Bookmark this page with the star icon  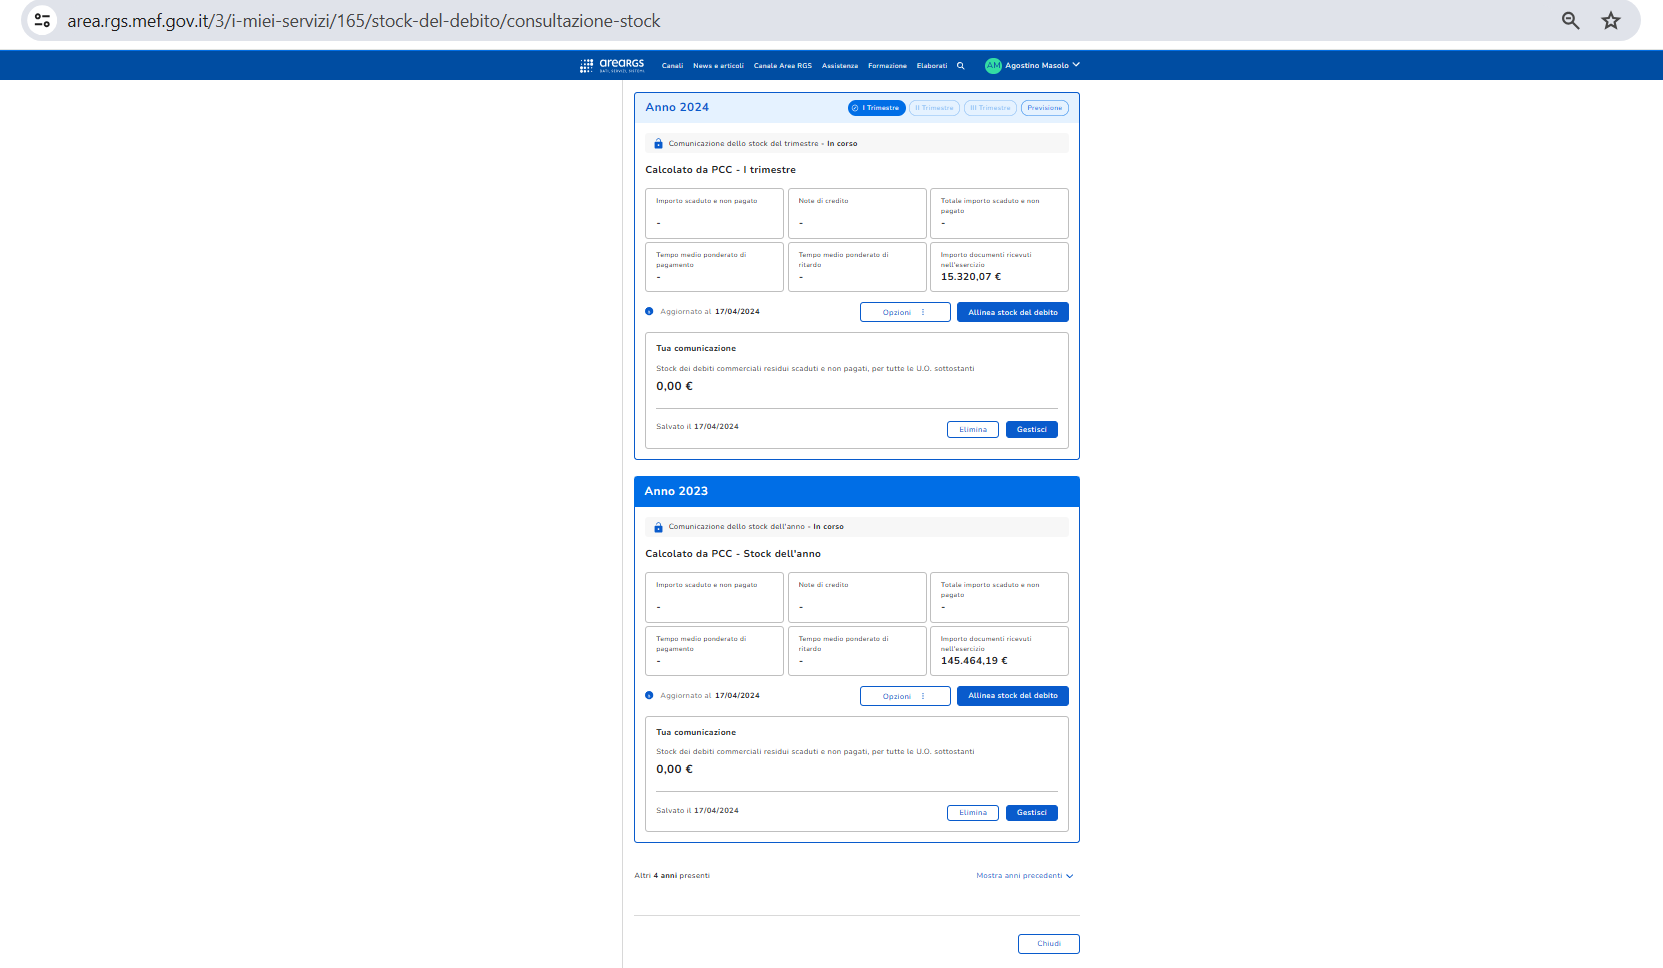tap(1610, 21)
